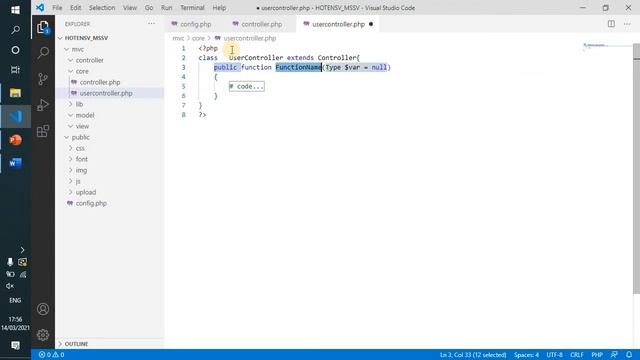Collapse the mvc folder
This screenshot has width=640, height=360.
78,49
